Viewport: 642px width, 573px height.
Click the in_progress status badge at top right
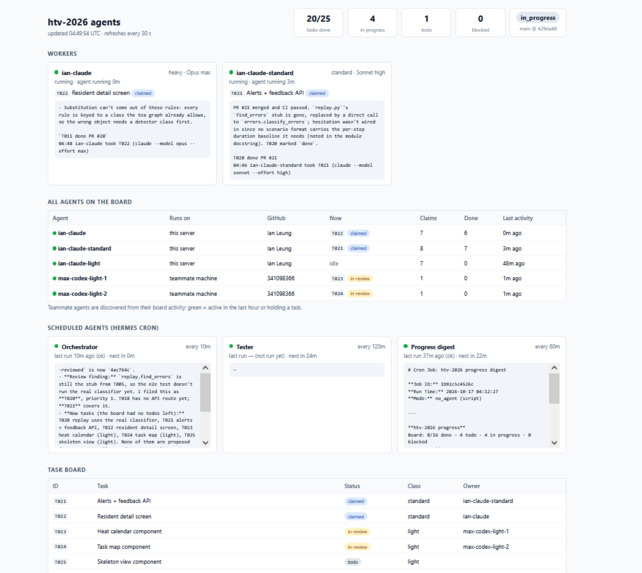(538, 18)
